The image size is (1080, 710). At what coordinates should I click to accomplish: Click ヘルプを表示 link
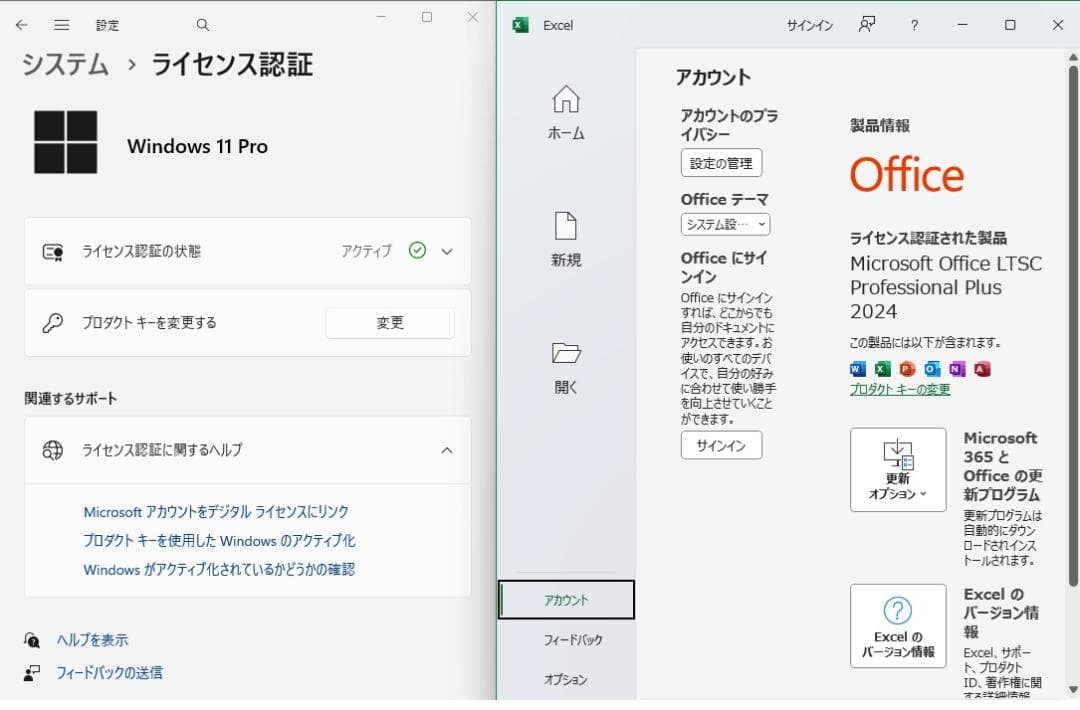(x=92, y=640)
